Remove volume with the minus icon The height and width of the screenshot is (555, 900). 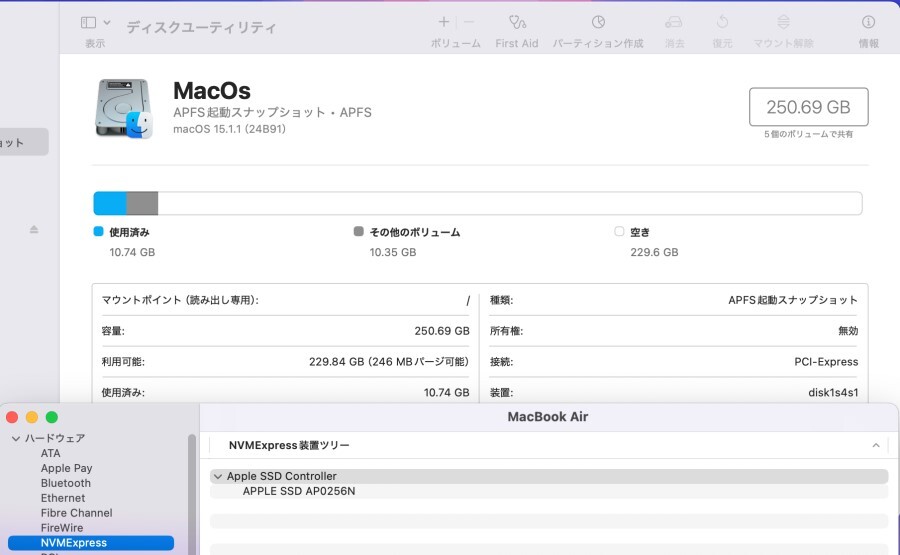click(x=469, y=22)
